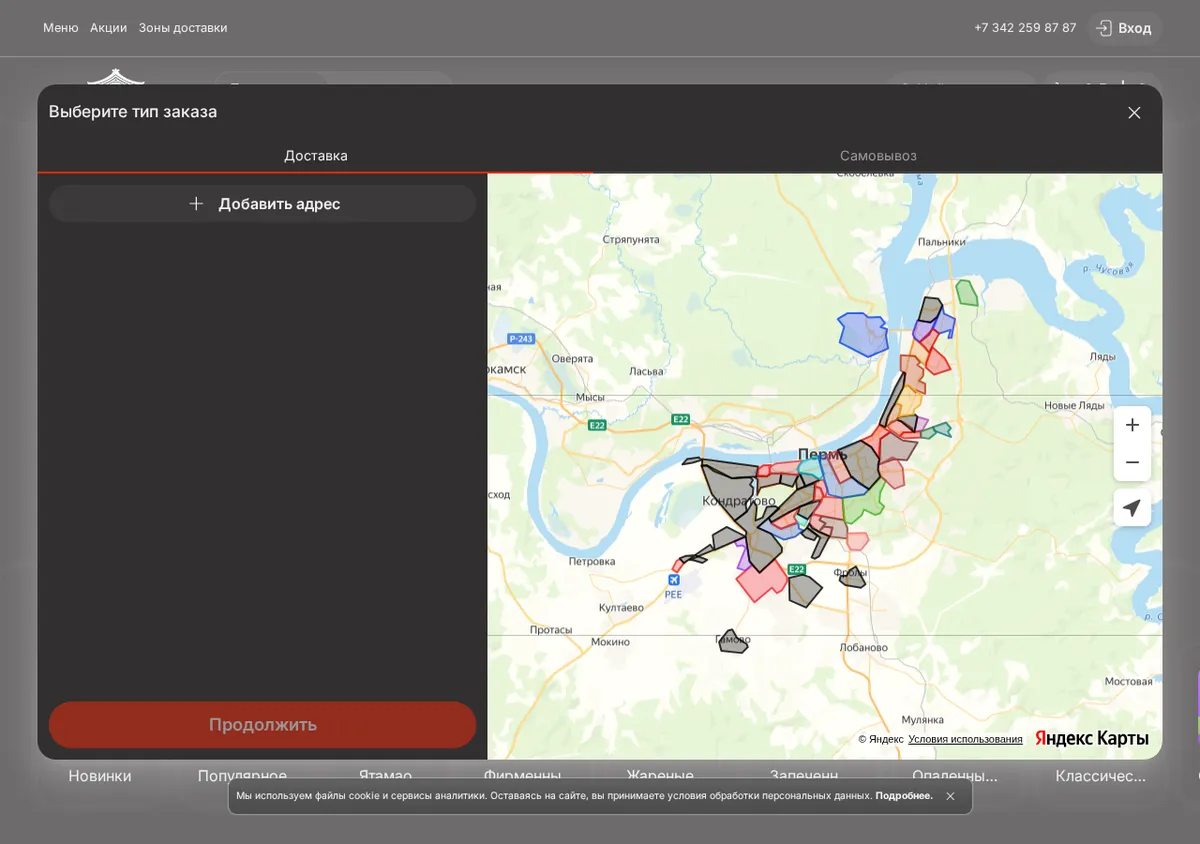
Task: Click the Добавить адрес button
Action: point(262,204)
